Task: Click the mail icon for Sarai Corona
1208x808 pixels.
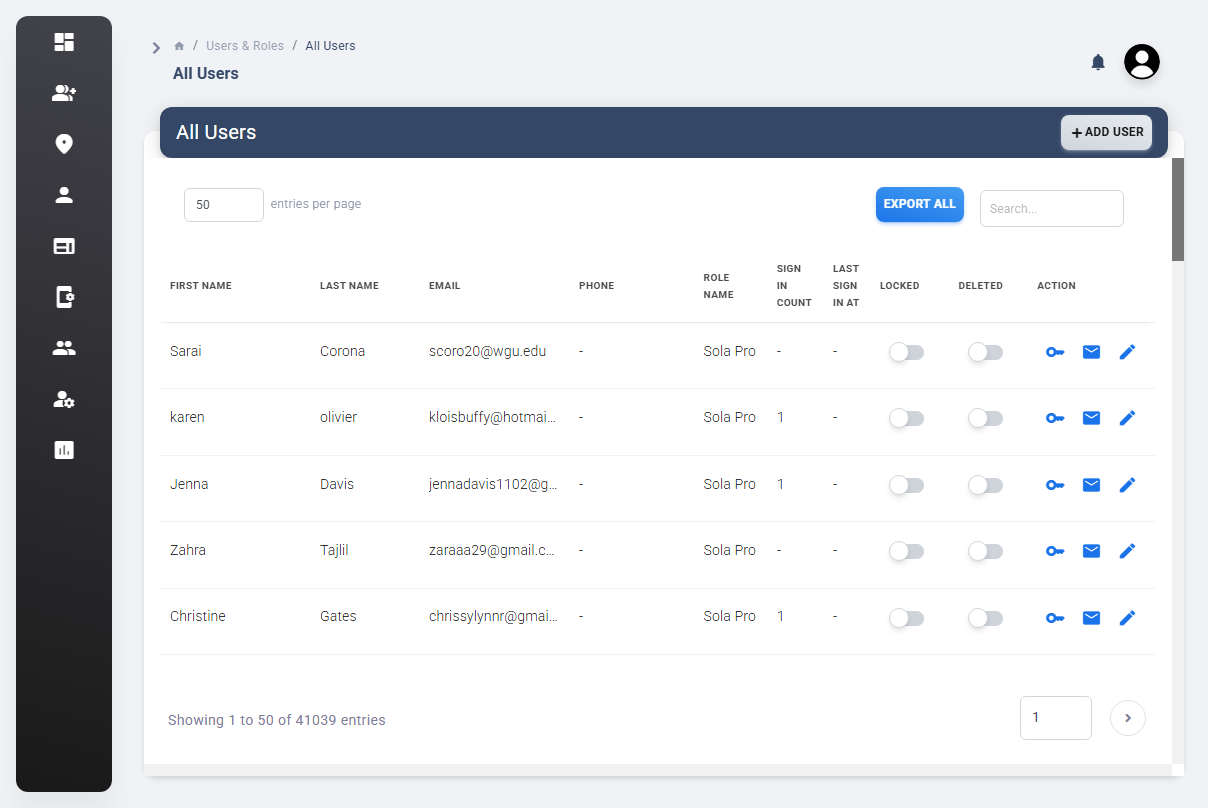Action: [1092, 352]
